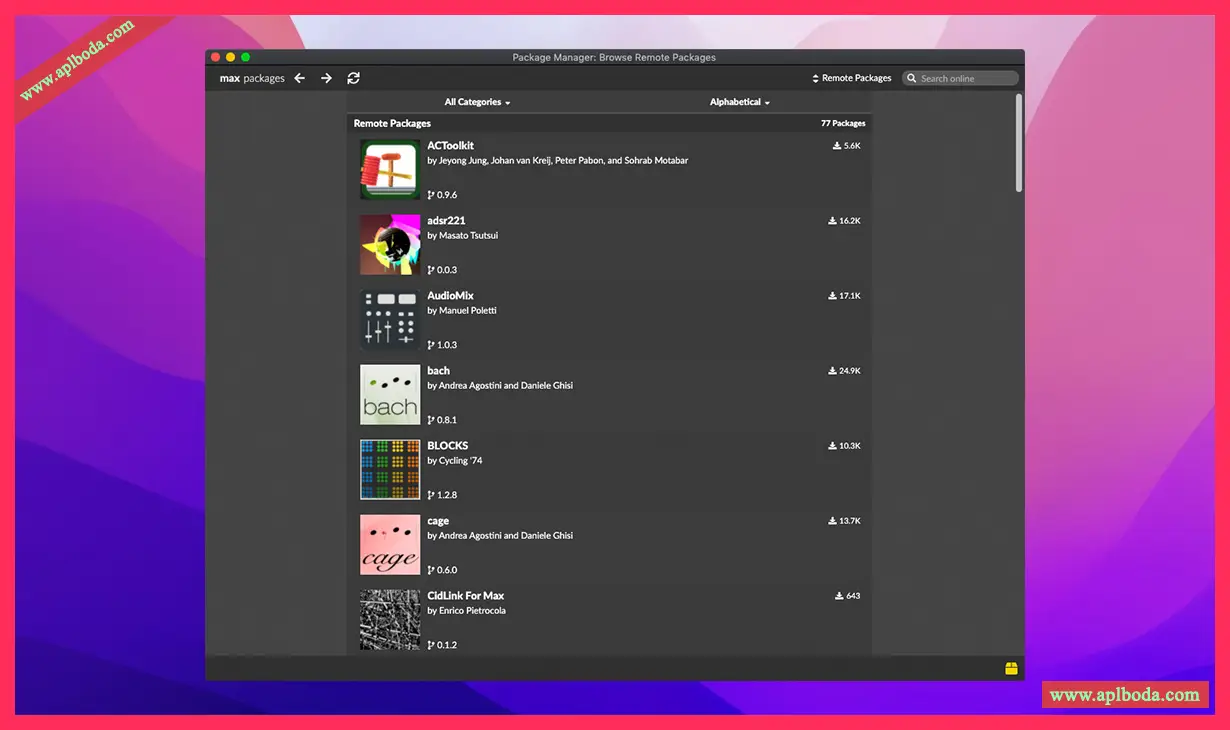Open the cage package thumbnail
The height and width of the screenshot is (730, 1230).
coord(390,545)
